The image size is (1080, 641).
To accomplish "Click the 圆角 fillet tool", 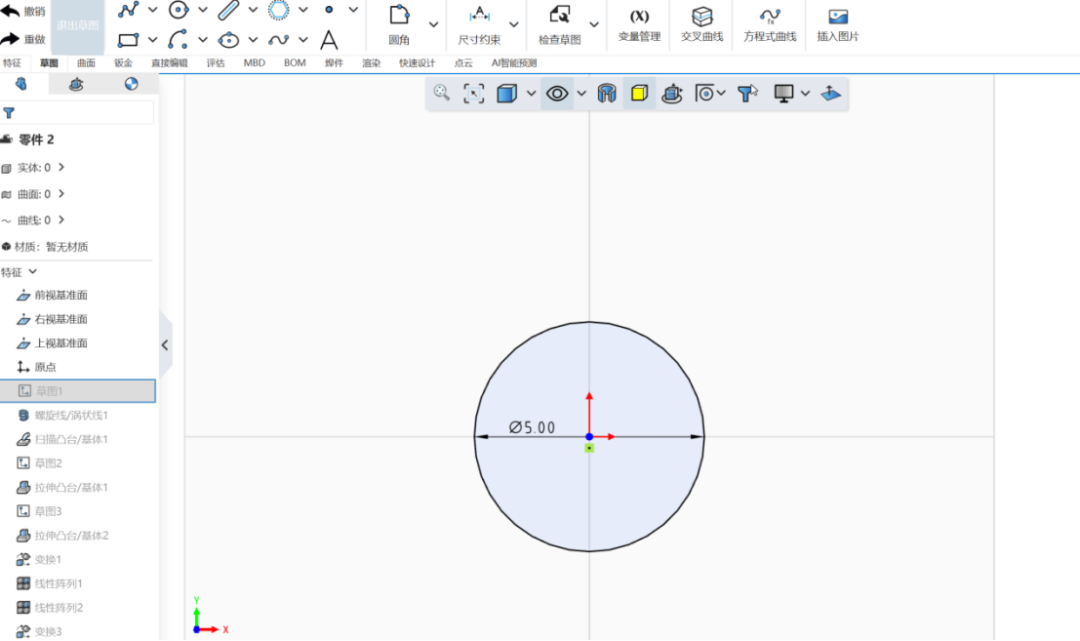I will click(399, 25).
